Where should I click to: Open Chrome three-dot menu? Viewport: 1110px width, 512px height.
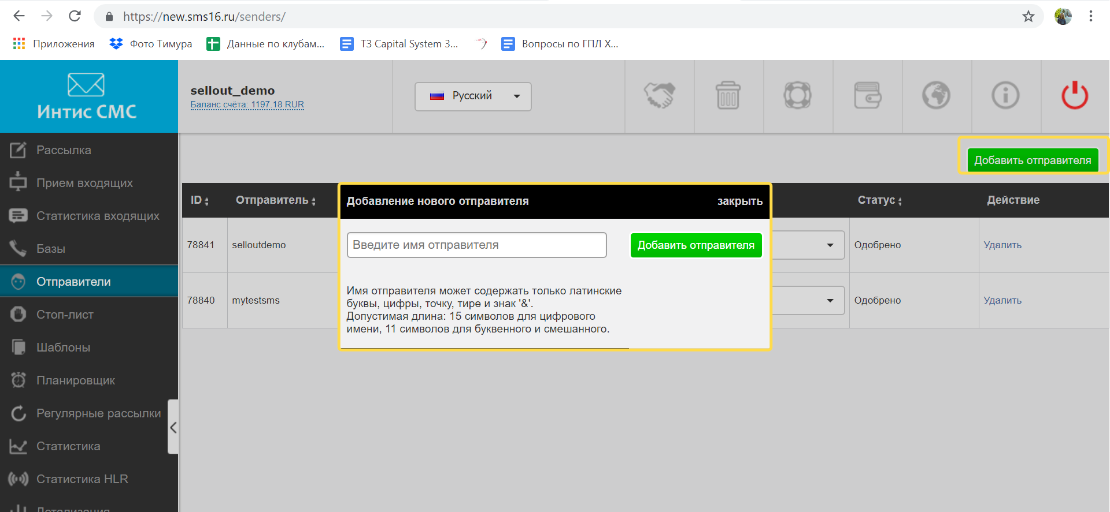1091,16
